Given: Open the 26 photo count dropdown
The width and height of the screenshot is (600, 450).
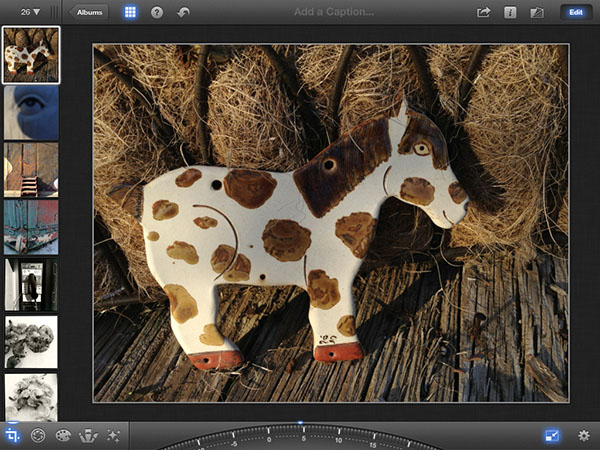Looking at the screenshot, I should (x=30, y=12).
